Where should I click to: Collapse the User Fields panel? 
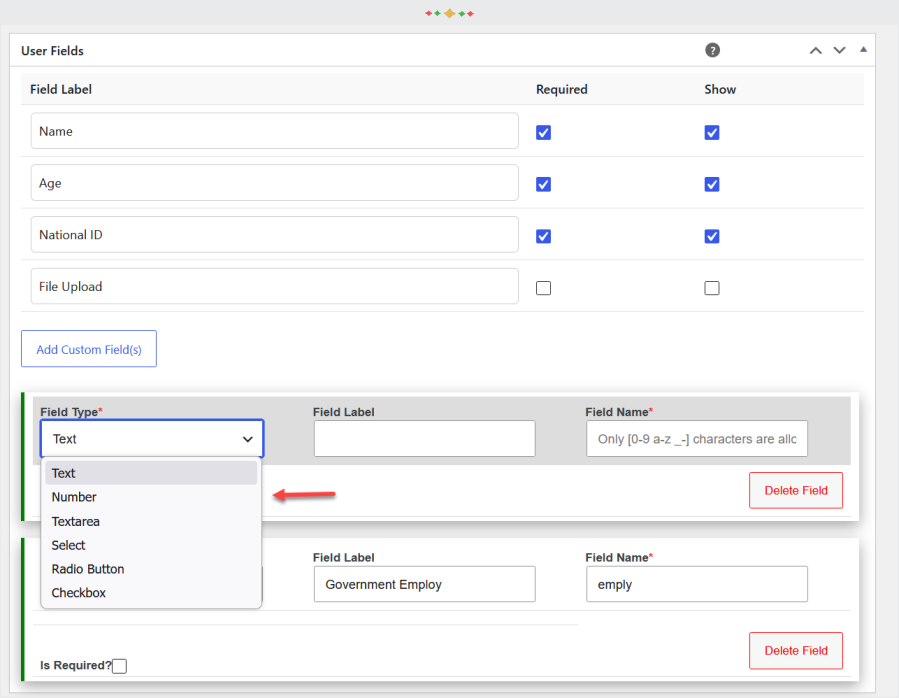pos(863,50)
